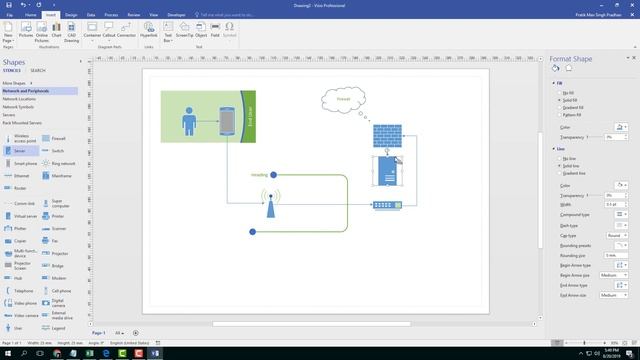This screenshot has height=360, width=640.
Task: Insert Pictures from the ribbon
Action: pos(26,30)
